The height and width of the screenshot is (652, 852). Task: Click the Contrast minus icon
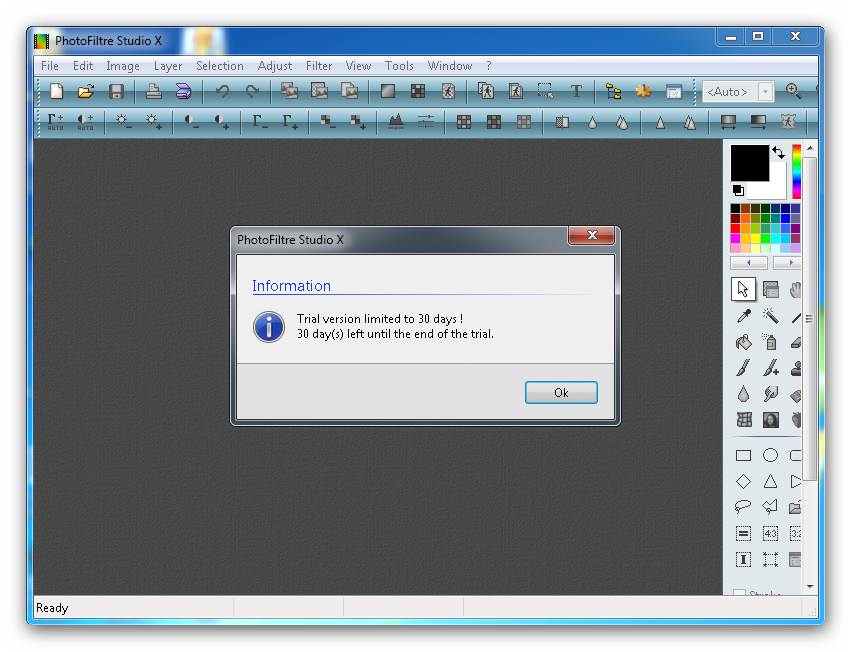tap(191, 122)
